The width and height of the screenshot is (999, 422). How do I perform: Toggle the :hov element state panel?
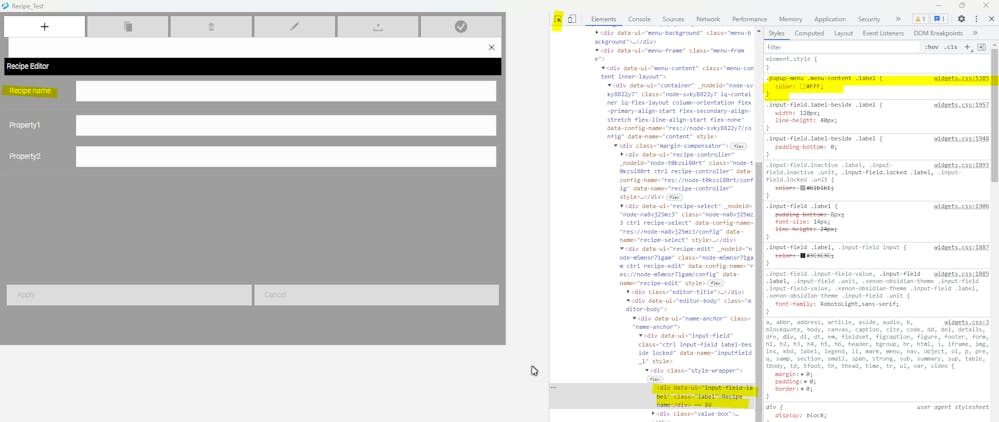(931, 47)
